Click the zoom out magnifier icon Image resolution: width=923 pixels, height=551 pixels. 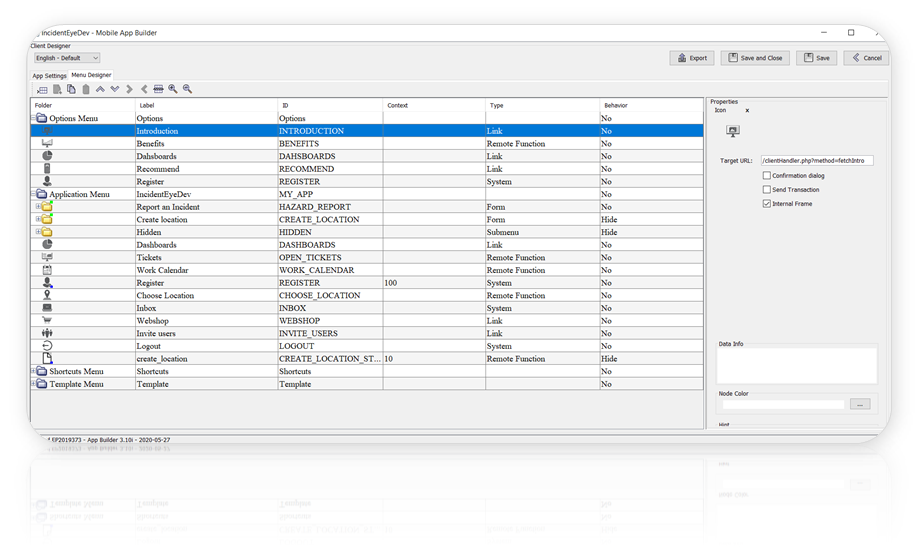coord(187,89)
